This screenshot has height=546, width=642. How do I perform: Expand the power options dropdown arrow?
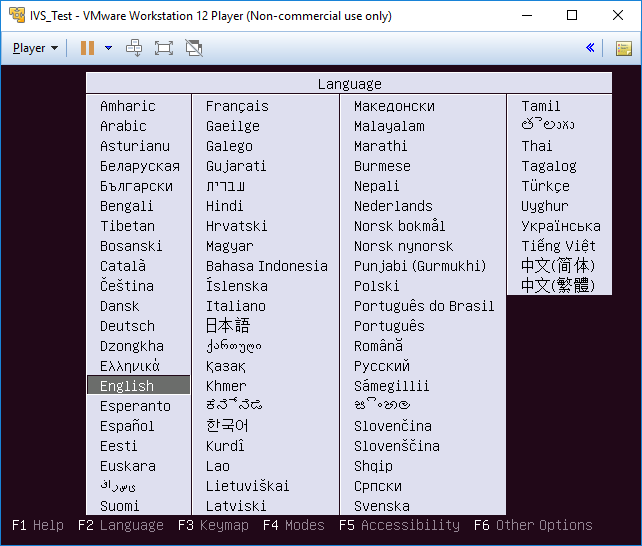pyautogui.click(x=109, y=48)
